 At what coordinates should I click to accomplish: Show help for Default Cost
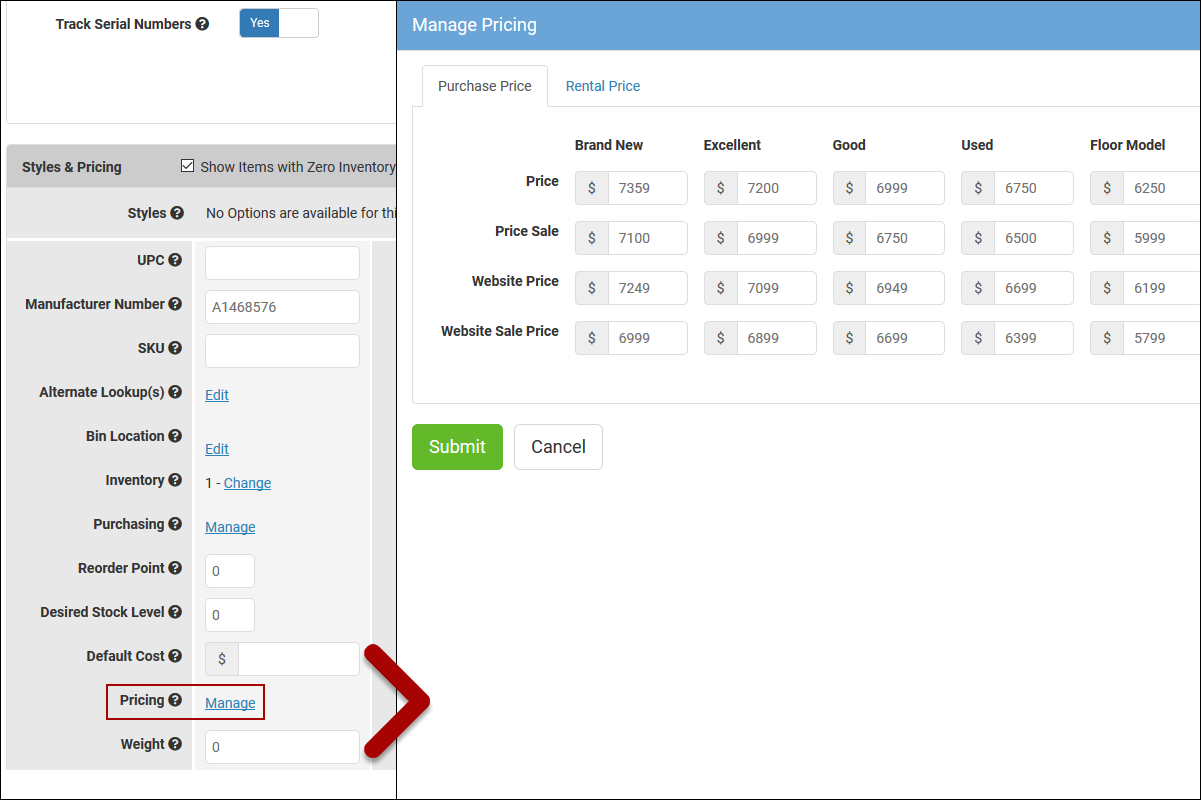(175, 656)
